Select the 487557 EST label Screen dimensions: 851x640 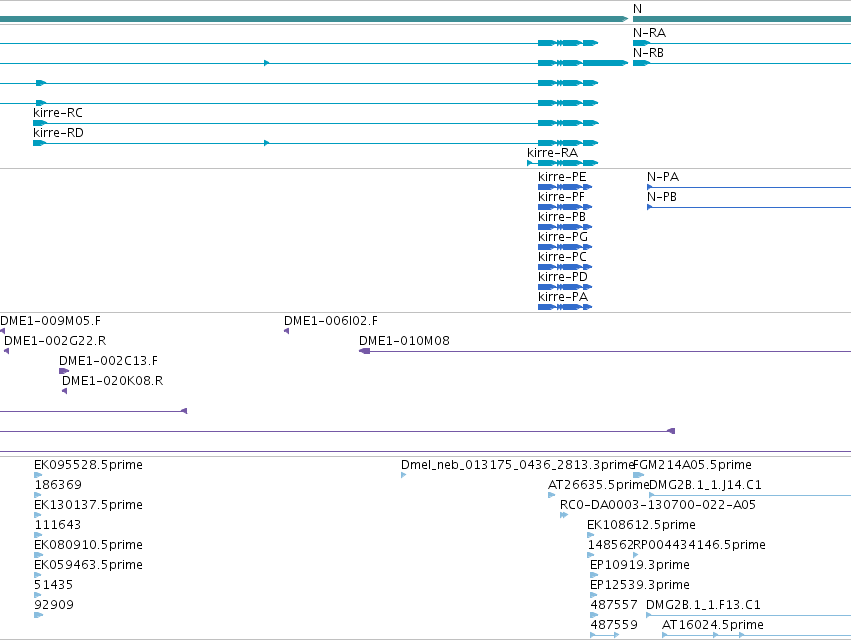pos(614,605)
